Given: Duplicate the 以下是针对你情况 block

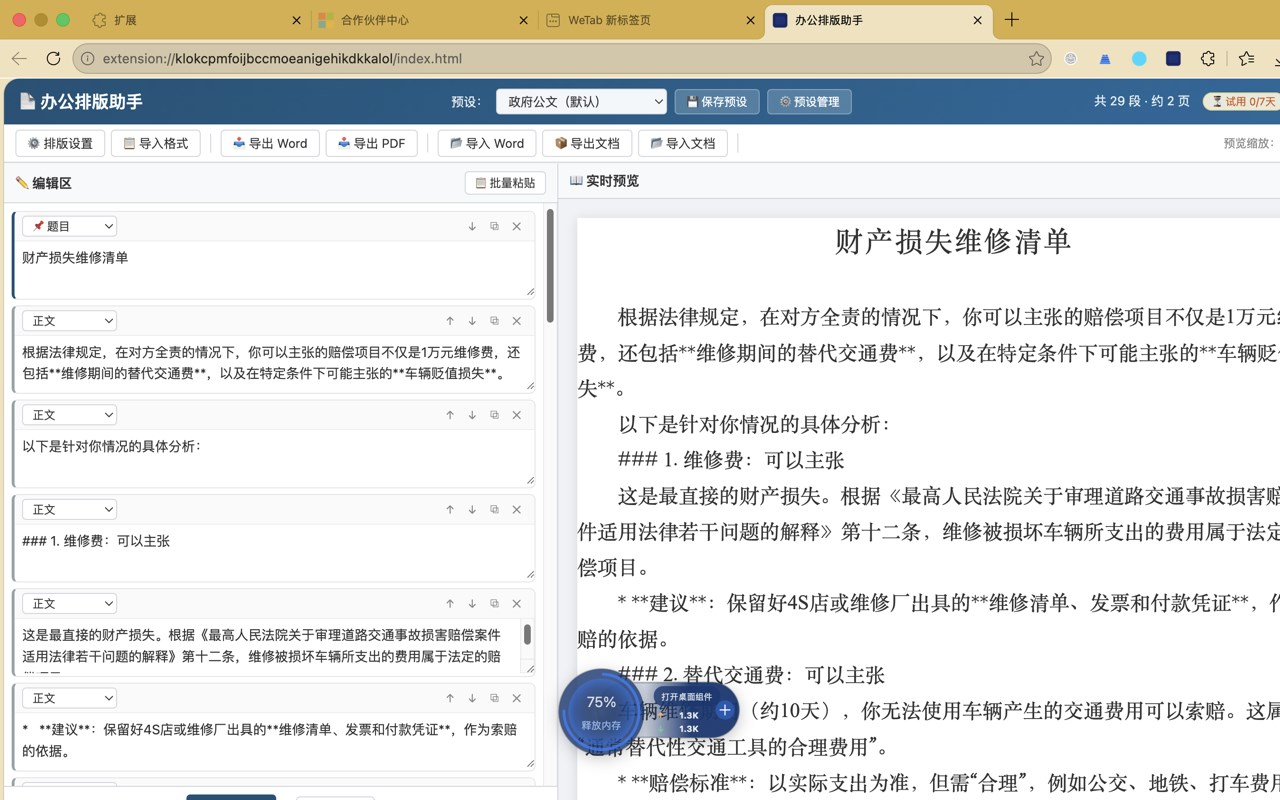Looking at the screenshot, I should click(494, 415).
